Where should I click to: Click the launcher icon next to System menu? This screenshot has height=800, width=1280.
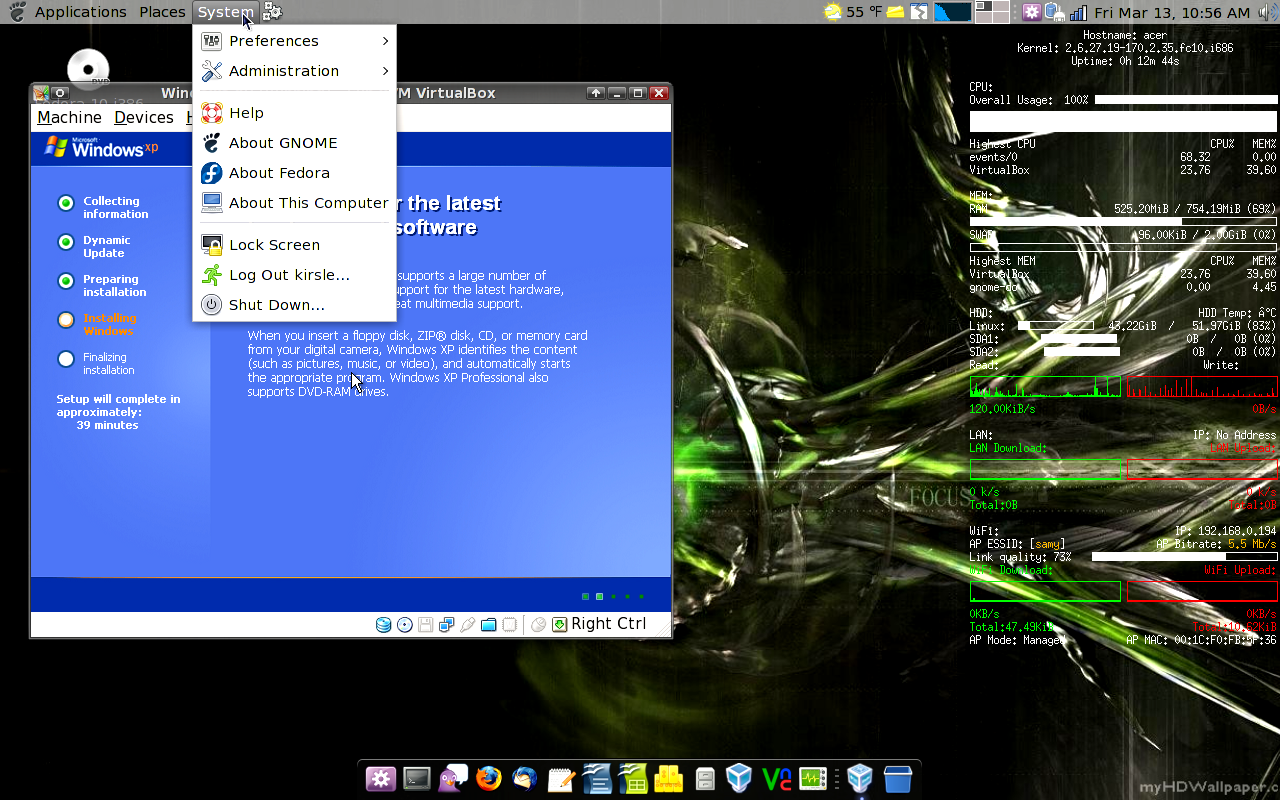[272, 12]
